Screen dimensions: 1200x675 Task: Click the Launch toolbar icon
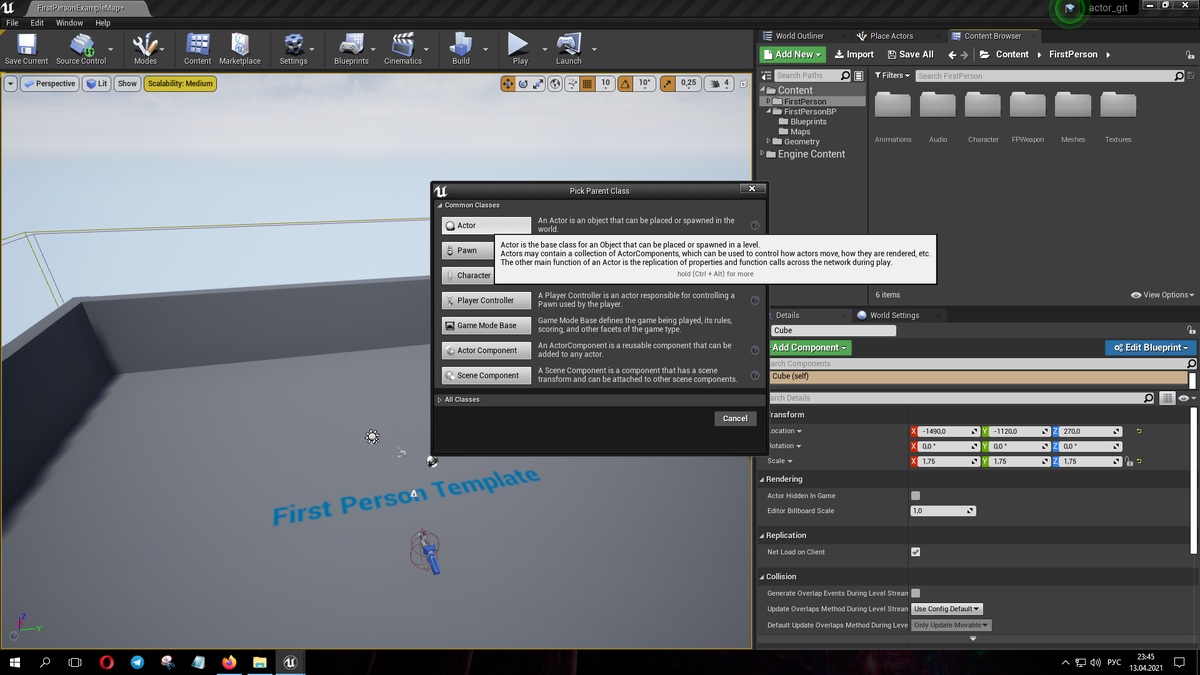[569, 48]
